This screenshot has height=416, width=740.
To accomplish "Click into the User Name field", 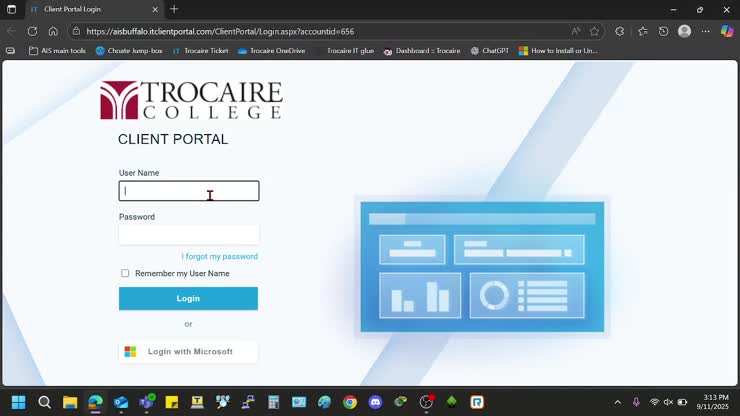I will (x=189, y=191).
